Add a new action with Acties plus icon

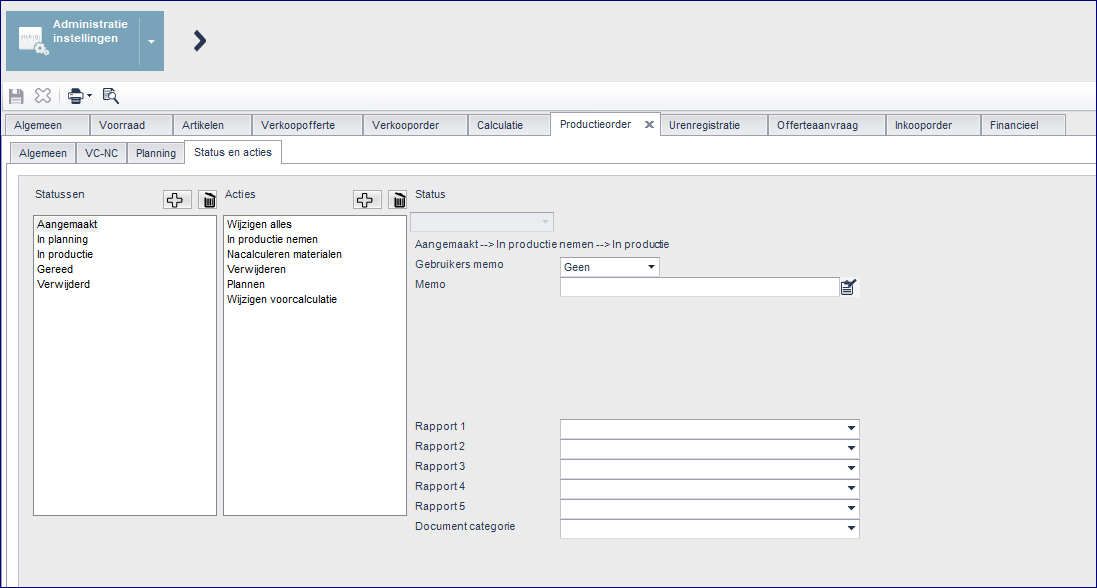coord(367,200)
